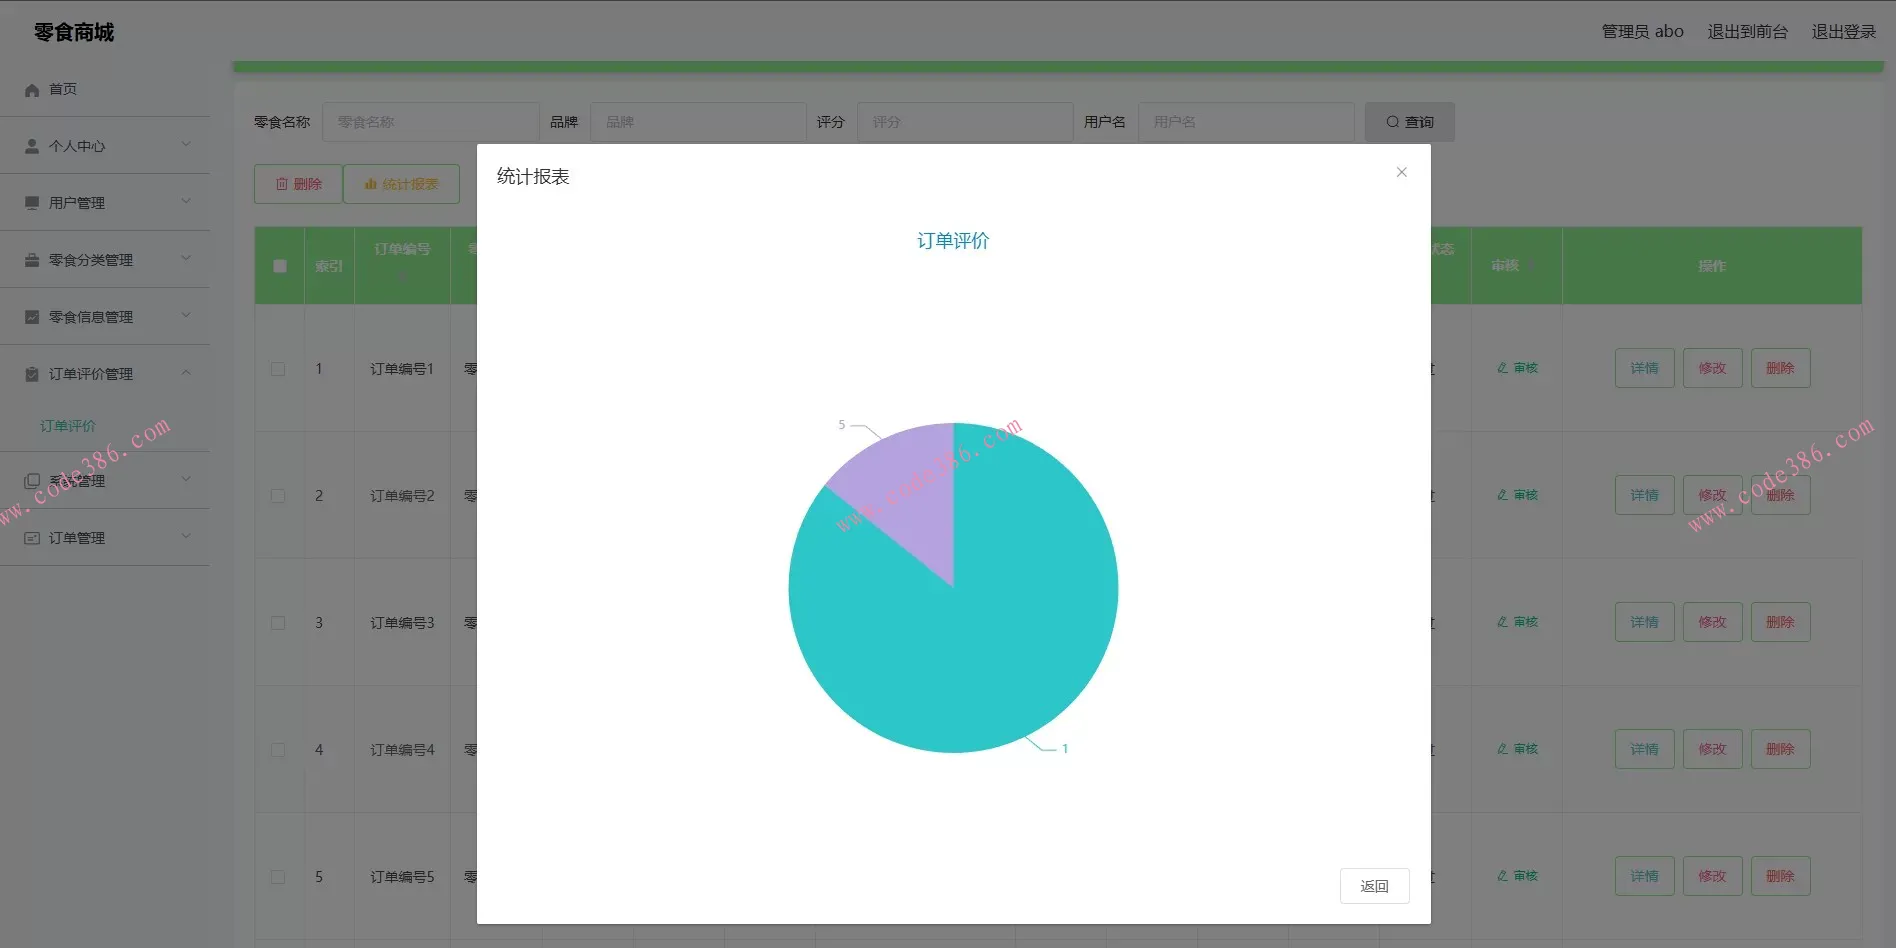Click the 审核 edit icon in row 2
This screenshot has width=1896, height=948.
1502,495
